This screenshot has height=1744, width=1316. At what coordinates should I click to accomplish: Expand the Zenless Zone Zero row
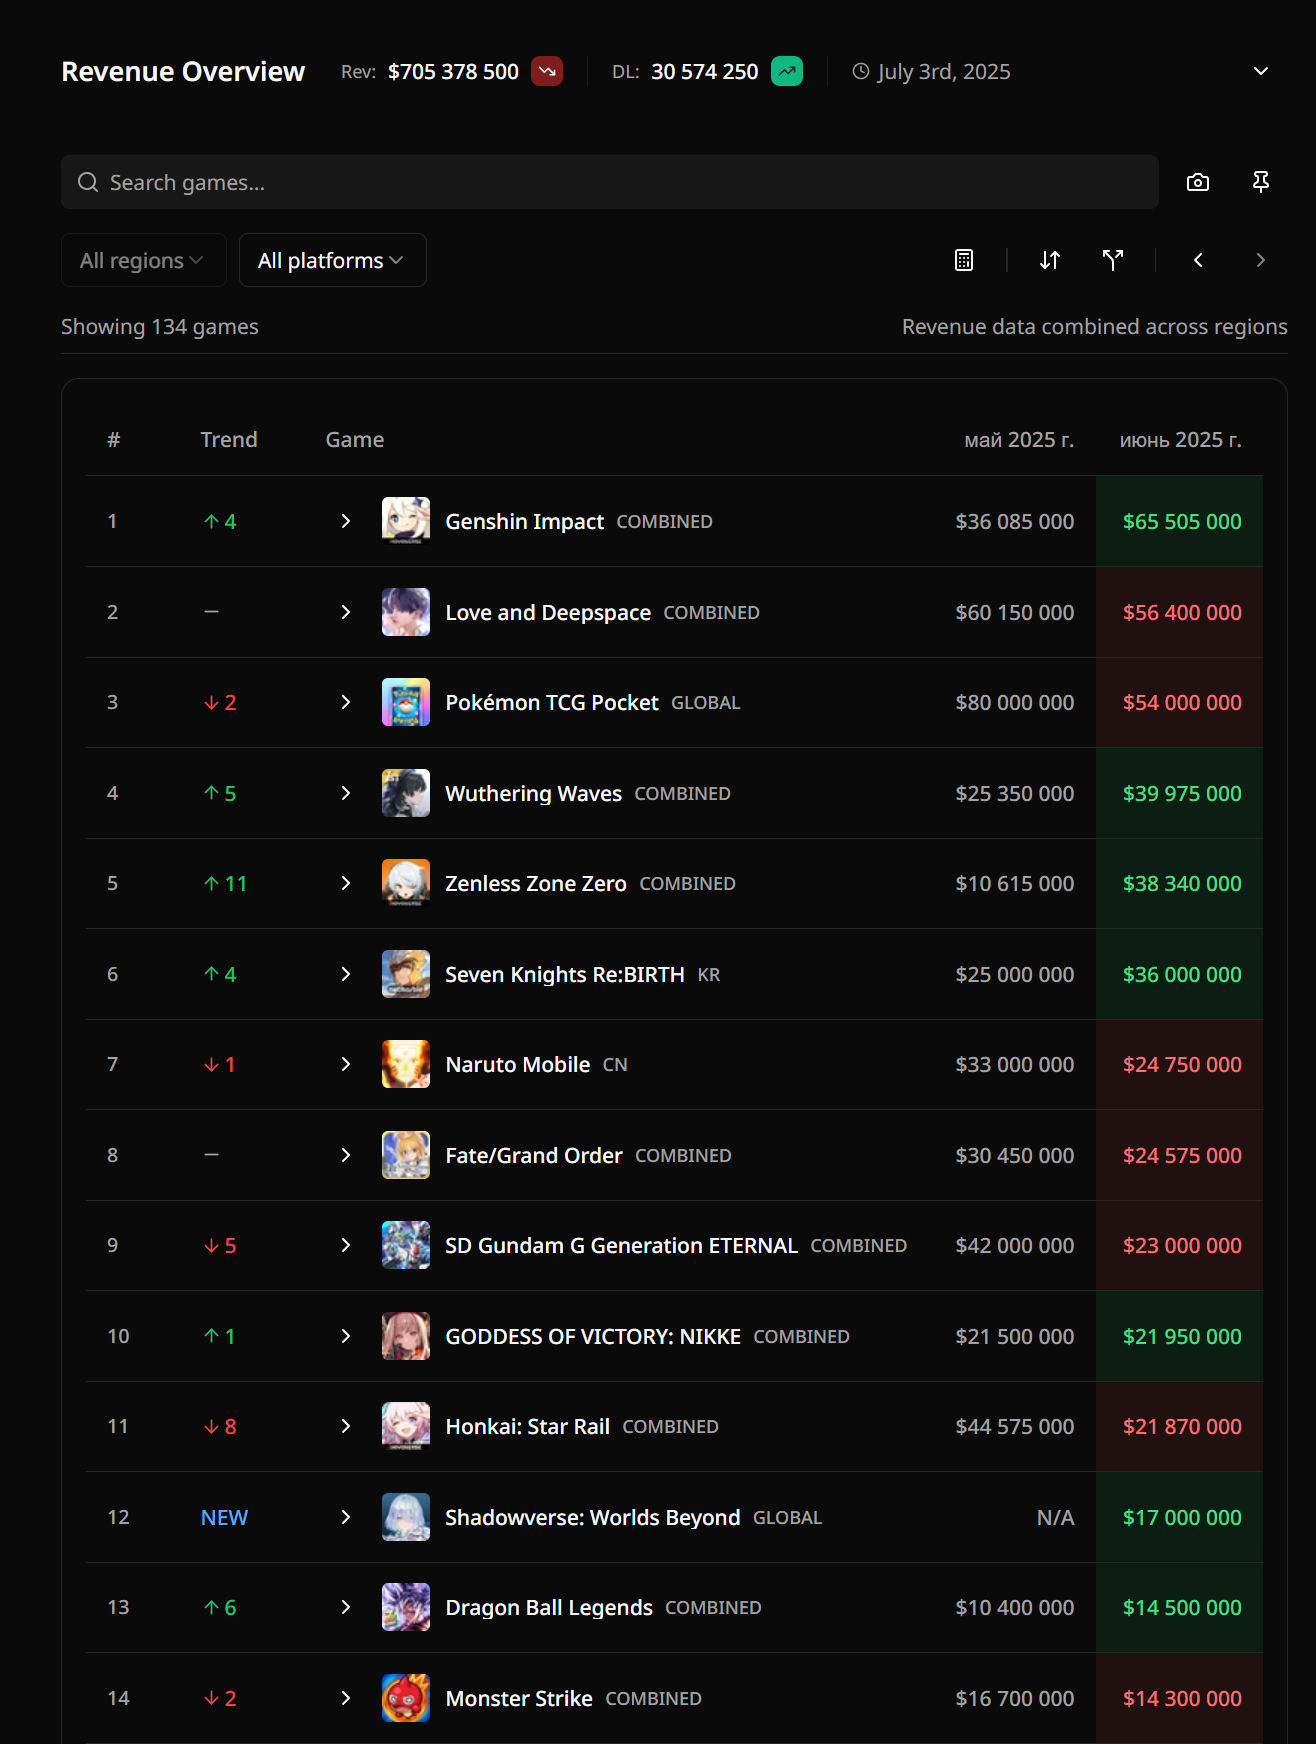[x=346, y=883]
